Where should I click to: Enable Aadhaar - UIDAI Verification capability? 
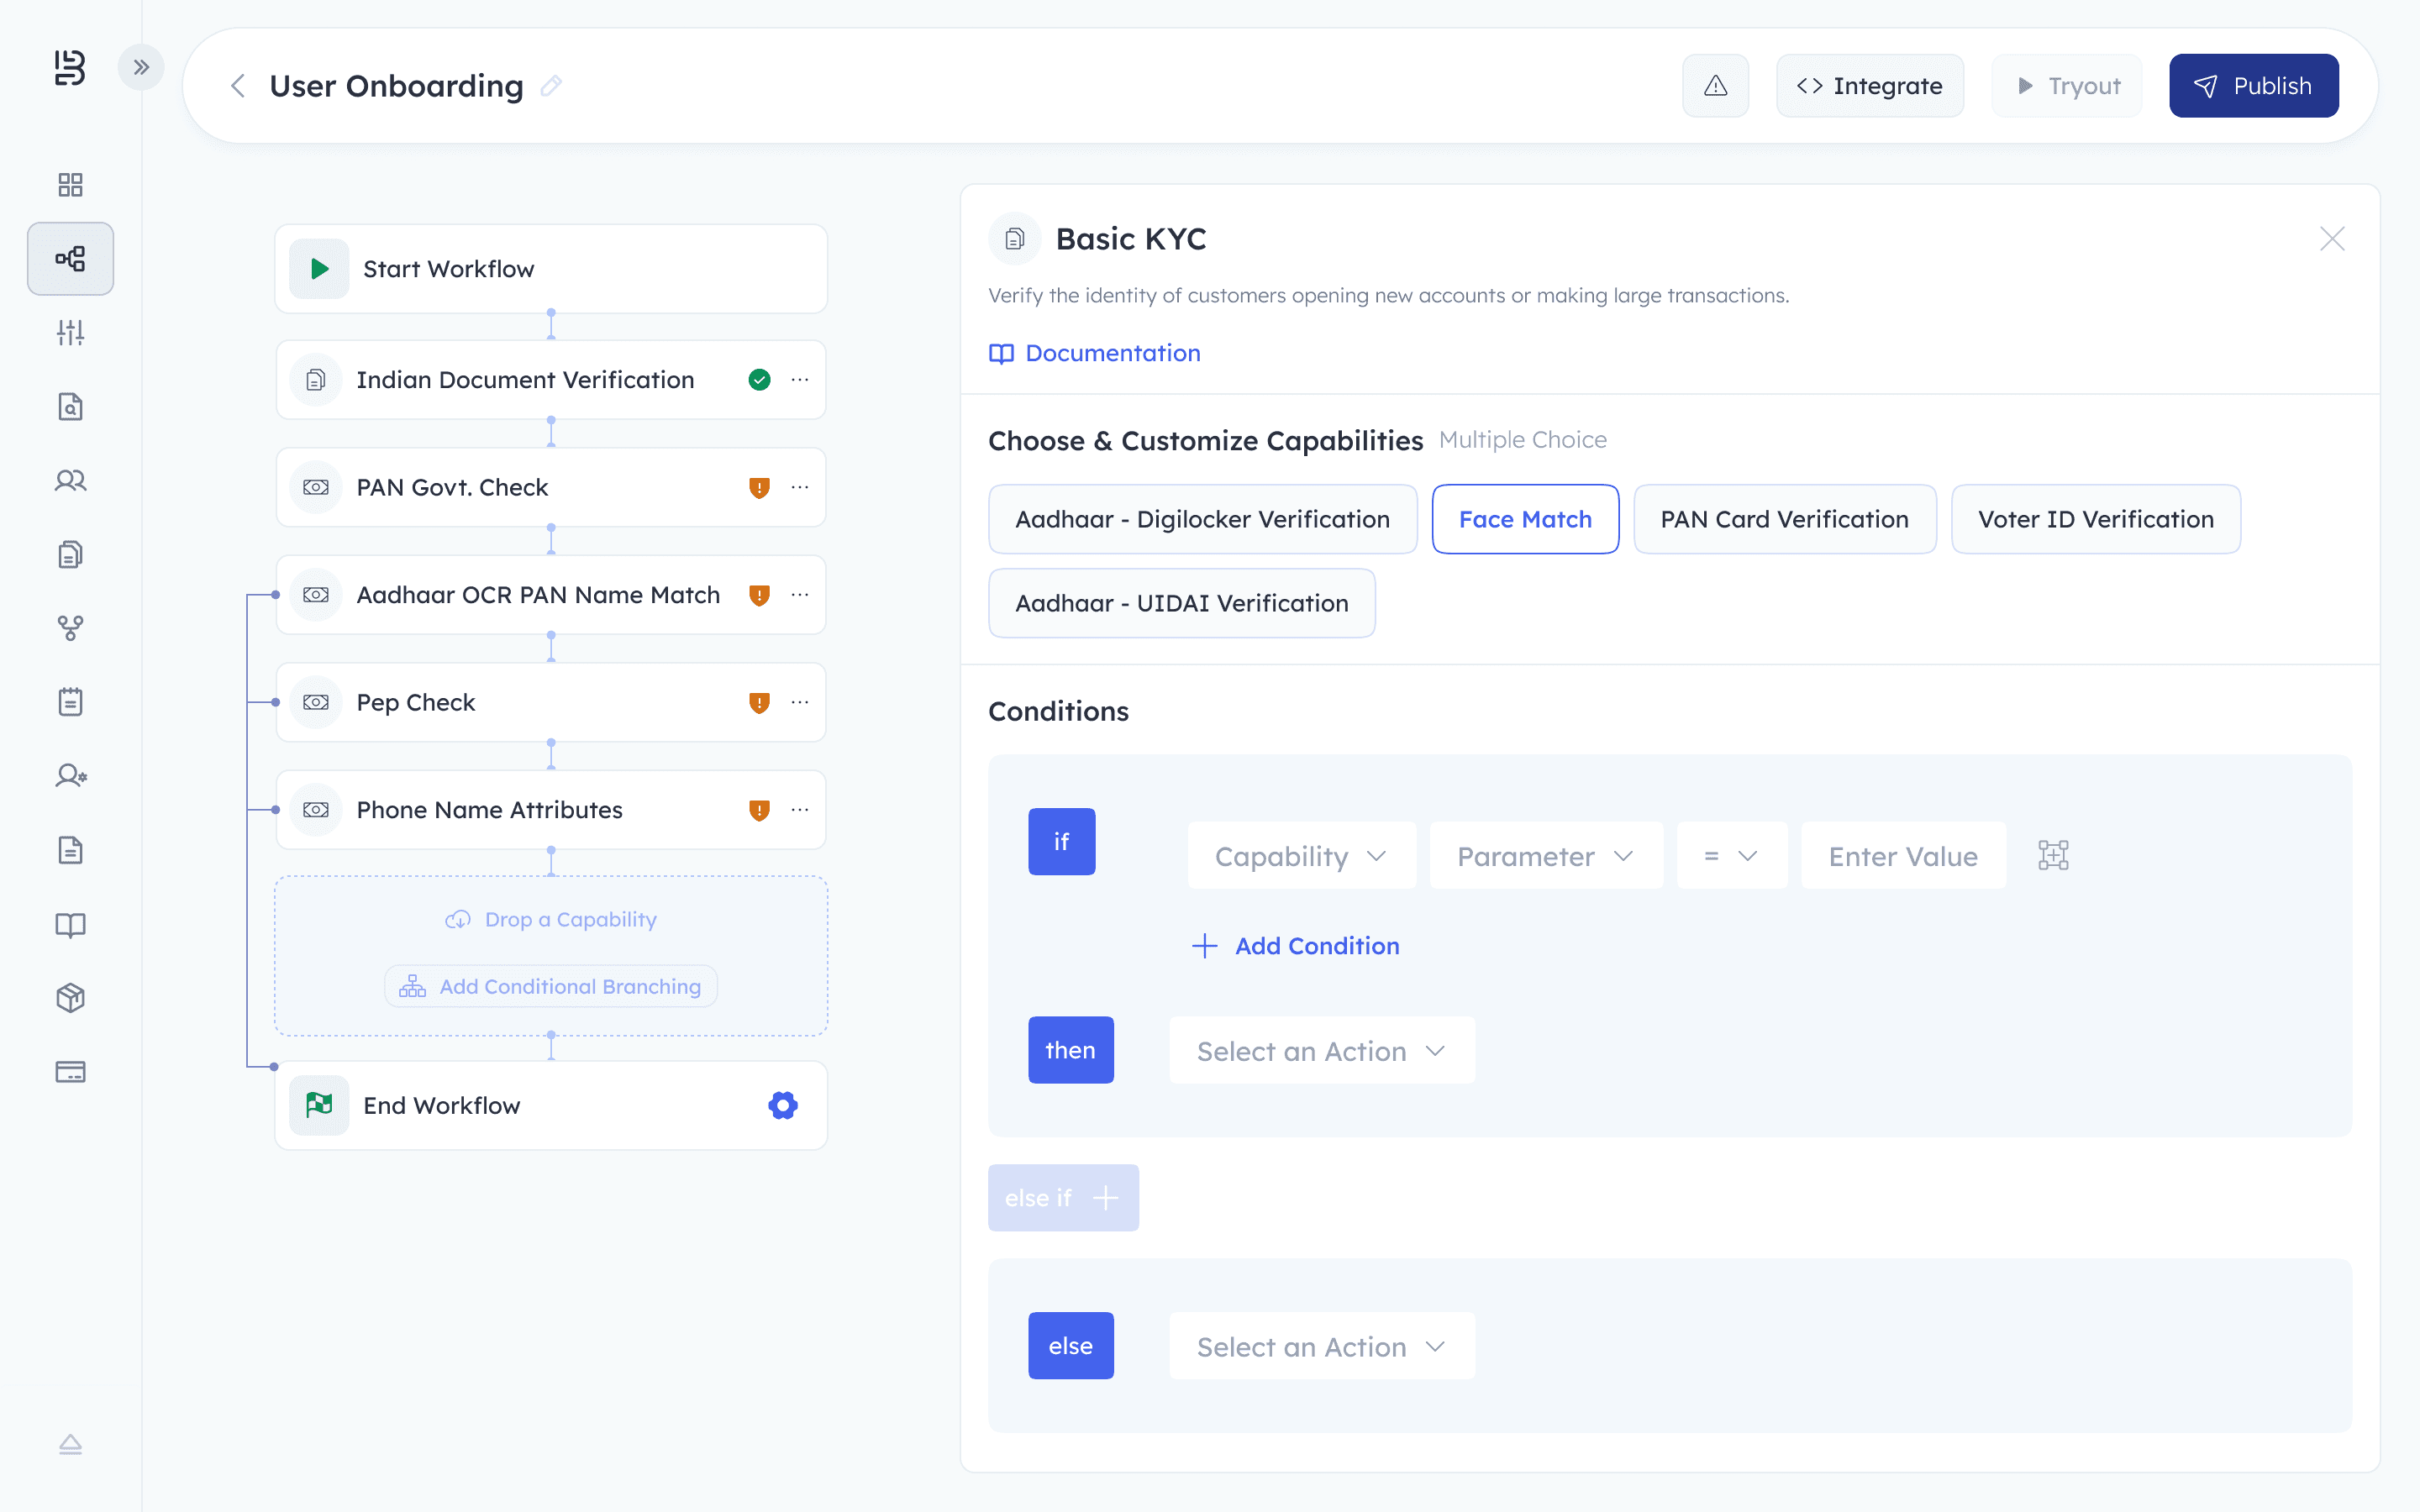tap(1181, 603)
